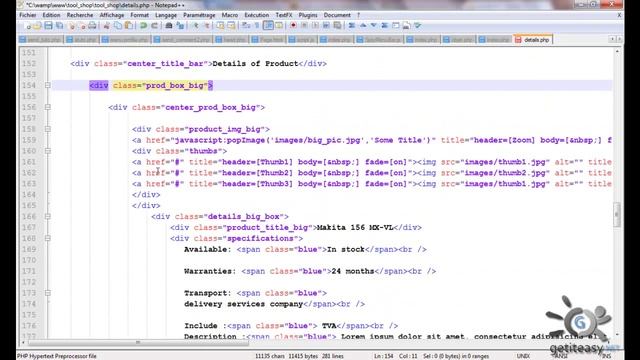The height and width of the screenshot is (360, 640).
Task: Click the Copy toolbar icon
Action: (x=118, y=26)
